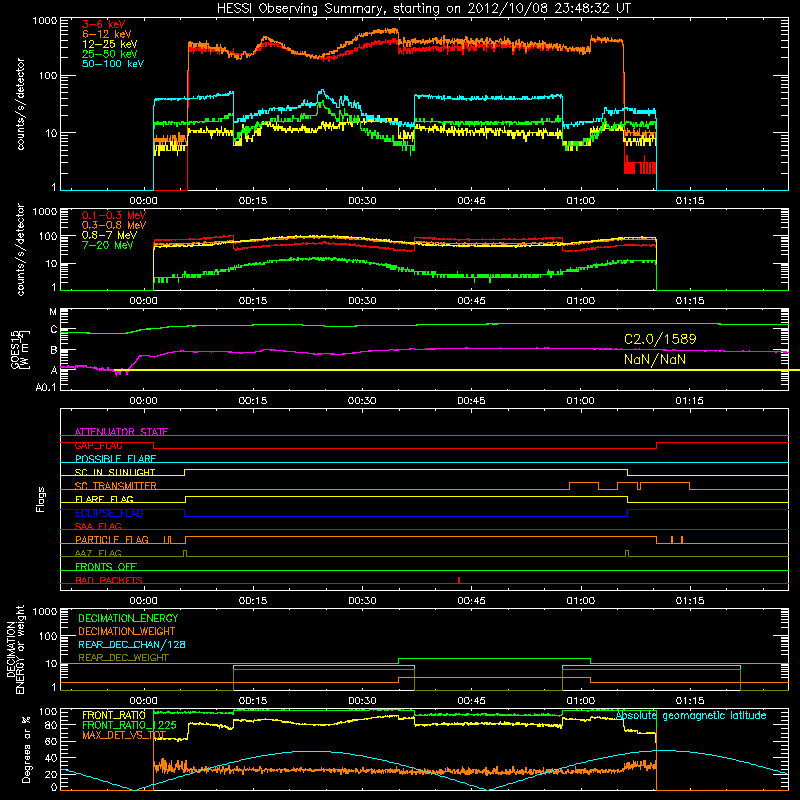Image resolution: width=800 pixels, height=800 pixels.
Task: Click the DECIMATION_ENERGY legend entry
Action: pyautogui.click(x=128, y=618)
